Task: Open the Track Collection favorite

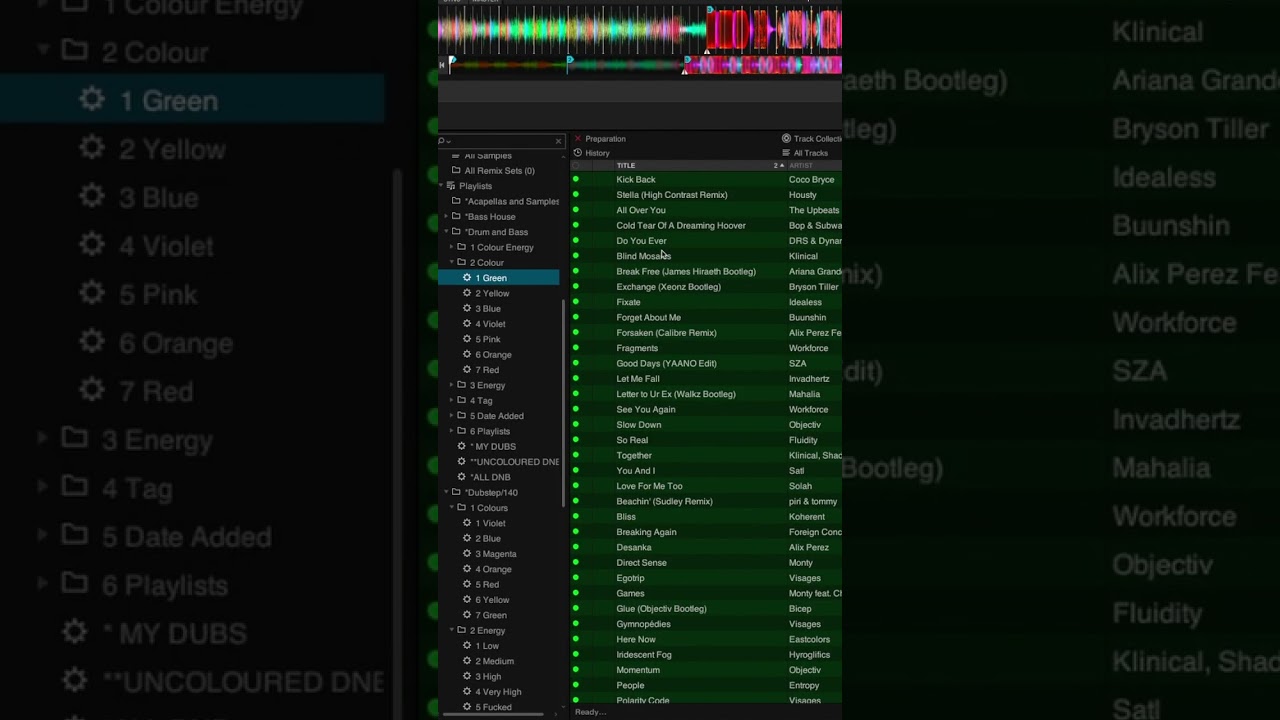Action: (817, 139)
